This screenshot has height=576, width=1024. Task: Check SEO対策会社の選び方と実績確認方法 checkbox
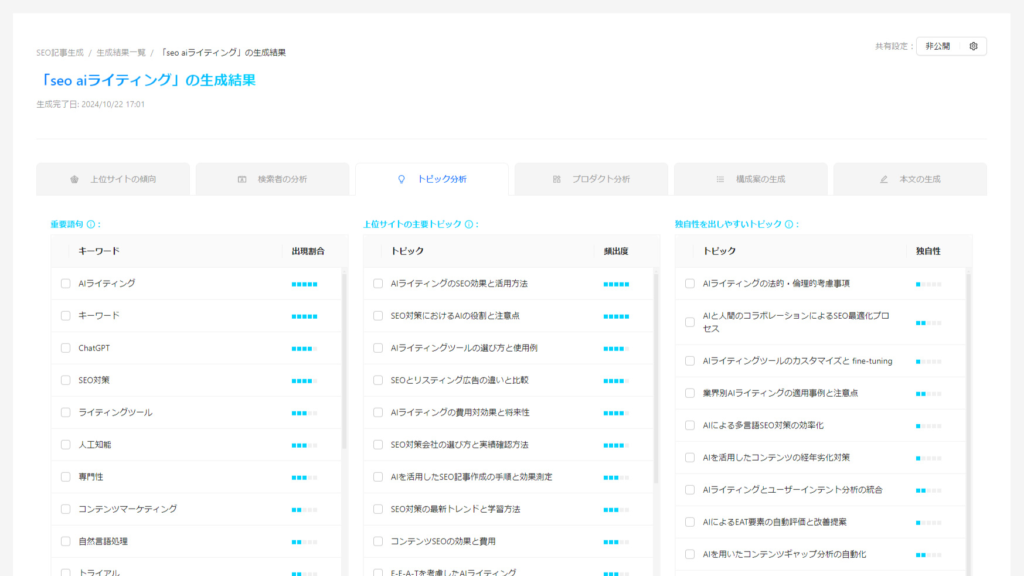coord(377,445)
